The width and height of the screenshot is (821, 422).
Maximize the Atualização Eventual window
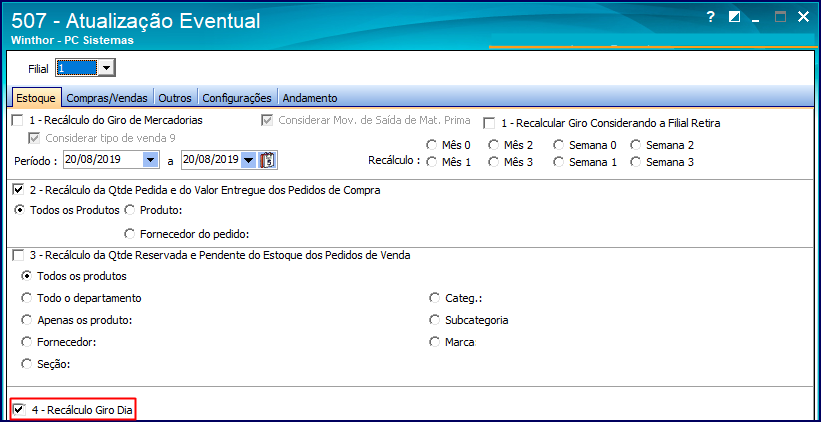tap(780, 17)
